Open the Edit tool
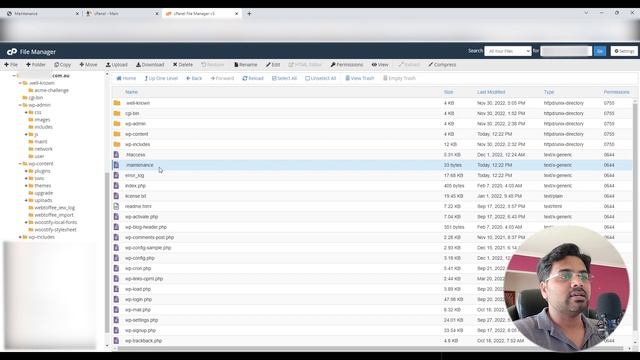The image size is (640, 360). click(x=273, y=64)
